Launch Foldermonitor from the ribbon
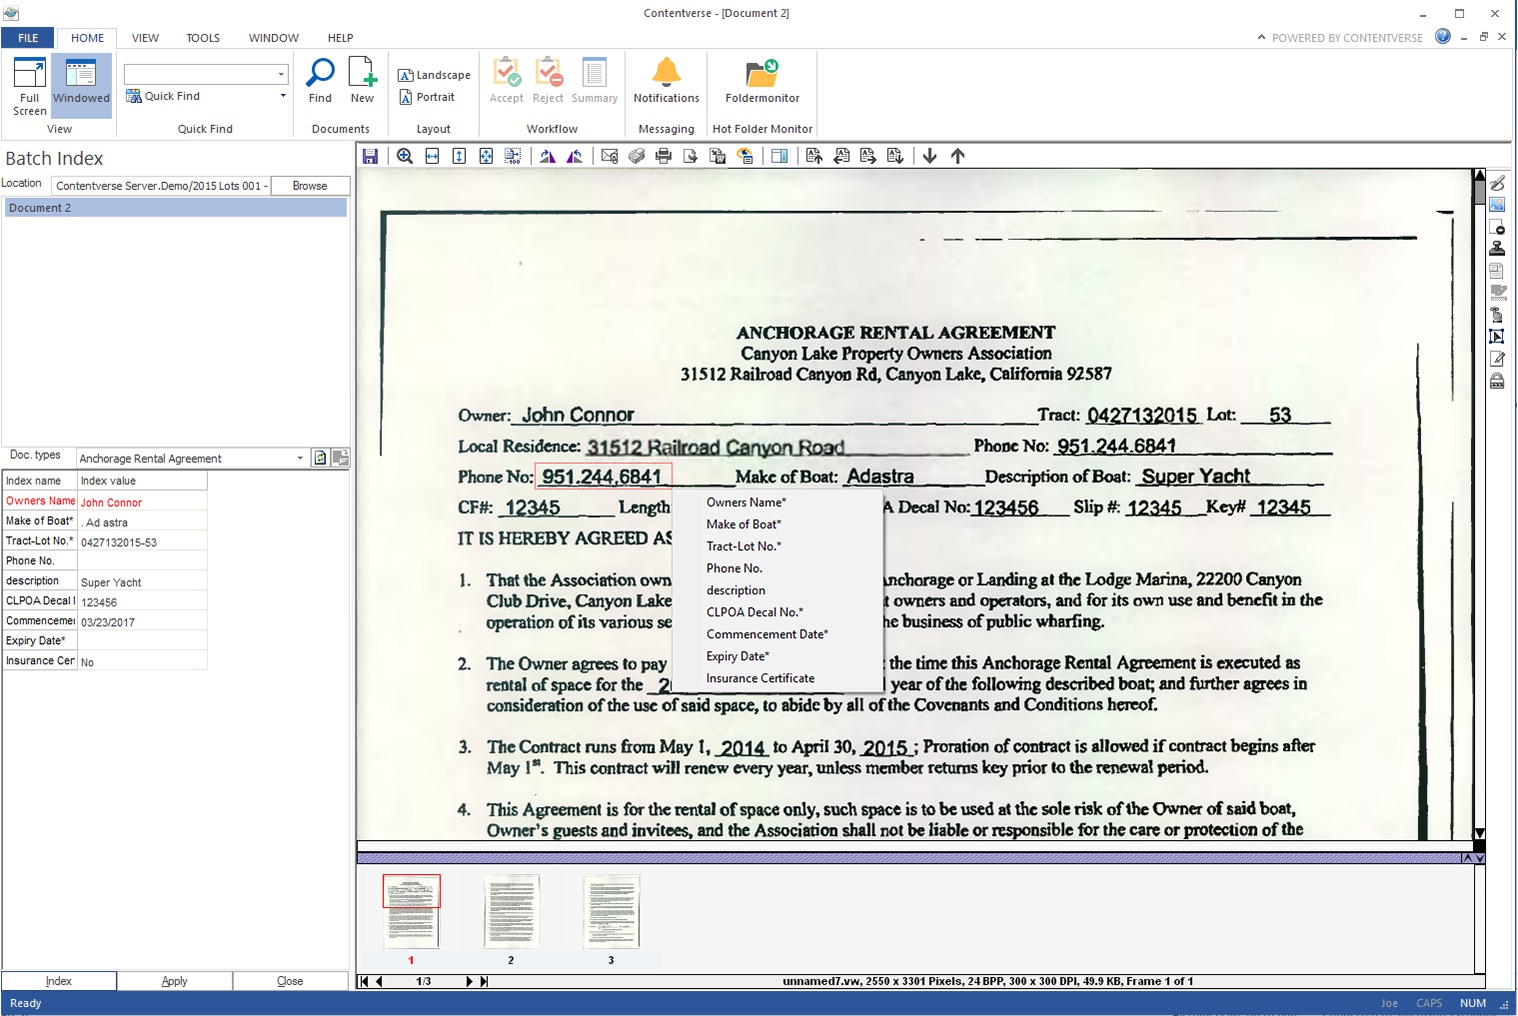The image size is (1518, 1016). 762,80
